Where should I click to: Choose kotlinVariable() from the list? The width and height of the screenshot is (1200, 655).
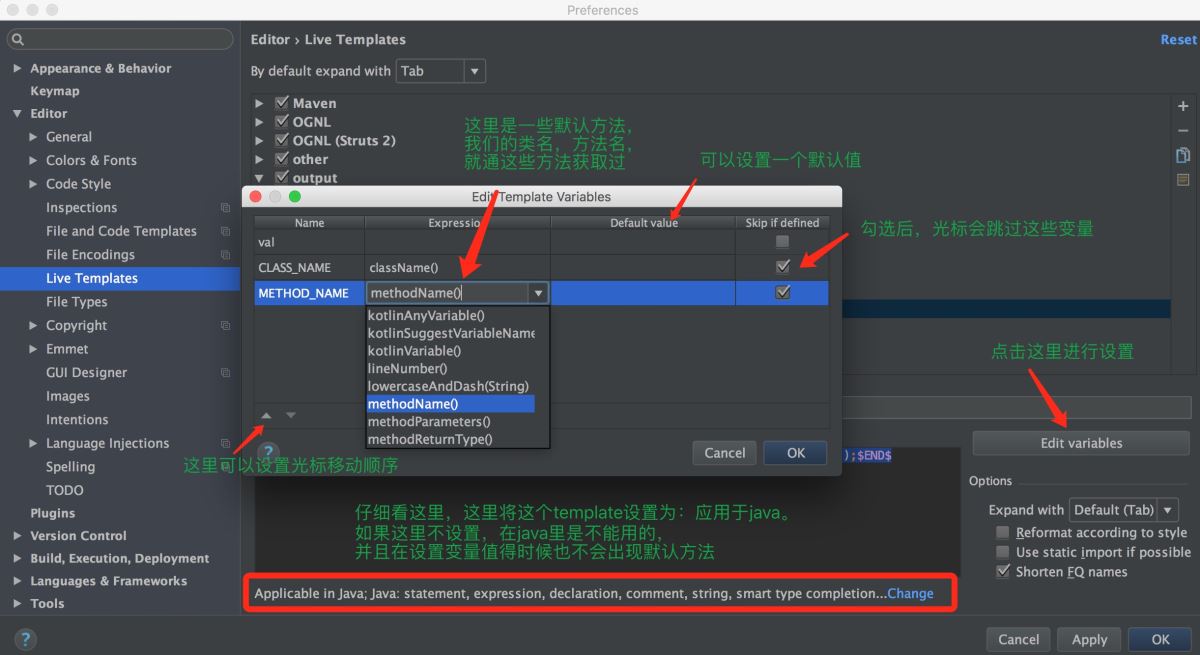[x=451, y=351]
